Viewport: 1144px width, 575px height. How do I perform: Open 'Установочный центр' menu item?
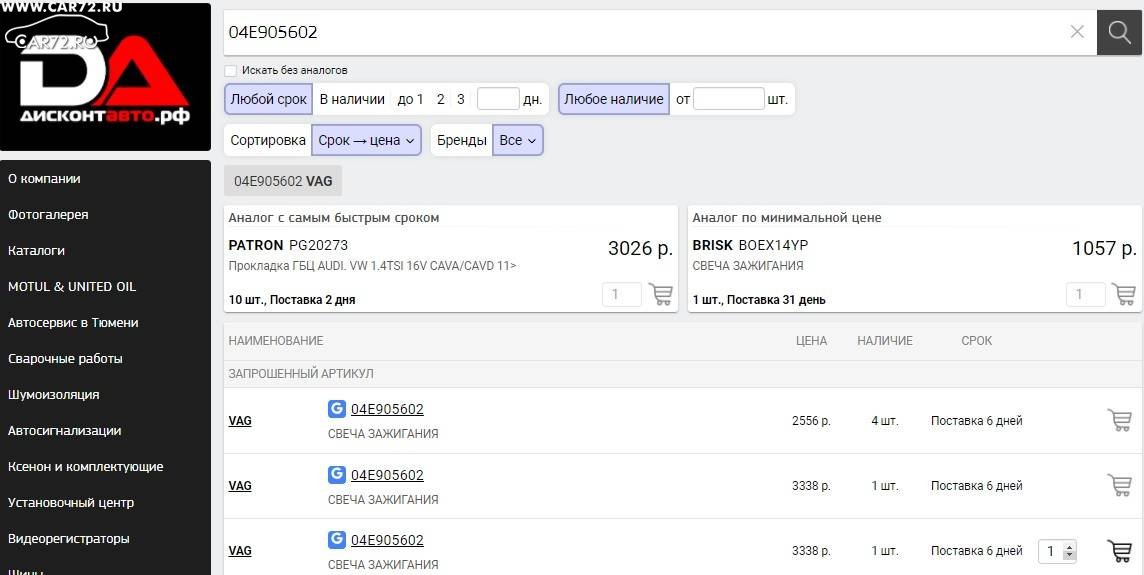click(x=71, y=502)
